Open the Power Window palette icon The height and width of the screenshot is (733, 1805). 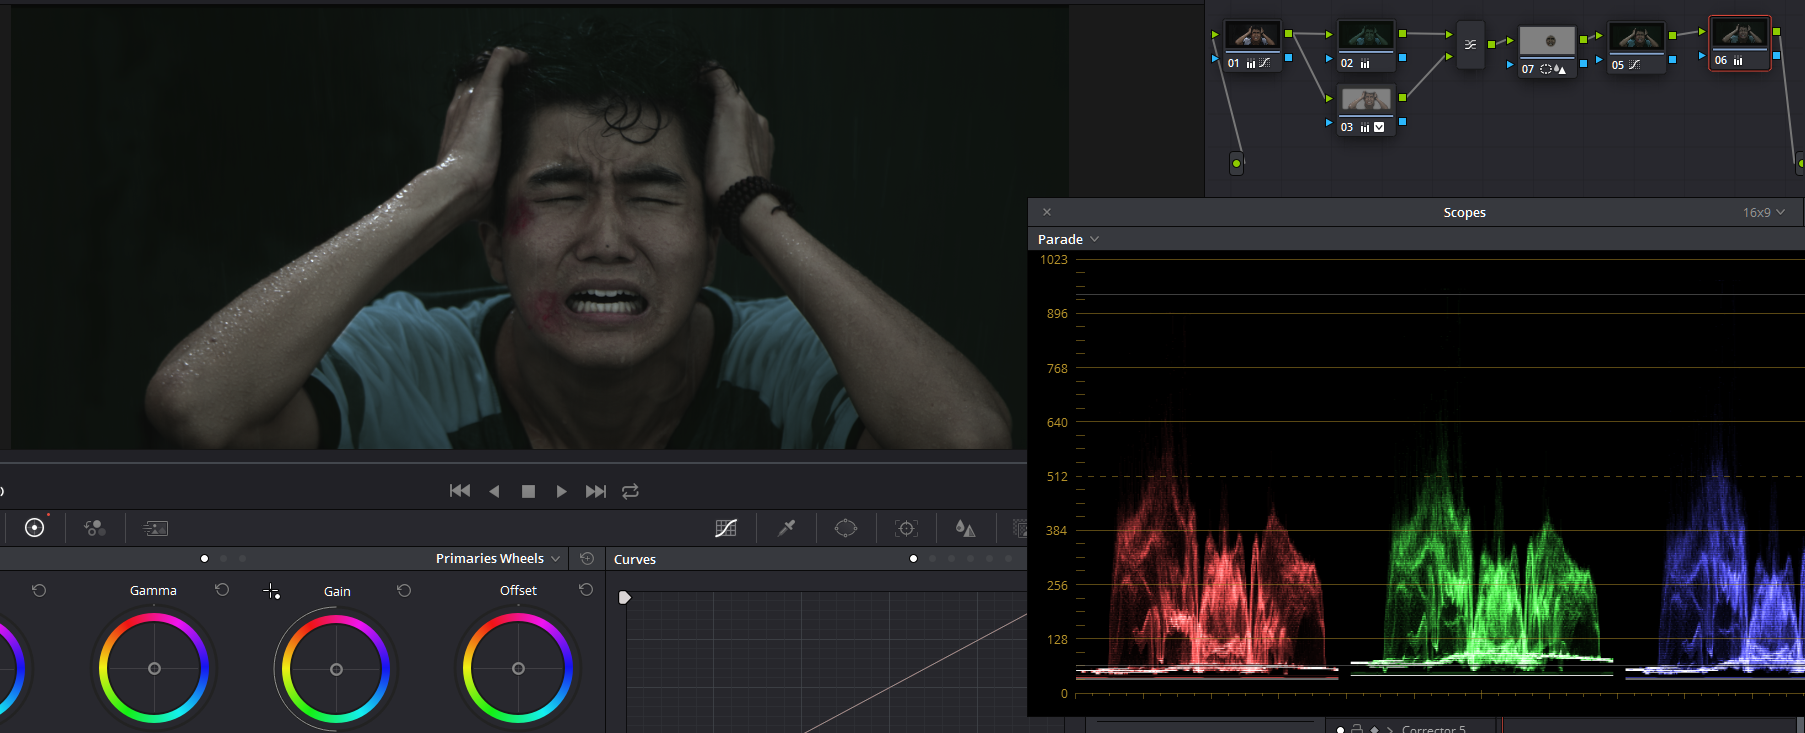click(846, 528)
